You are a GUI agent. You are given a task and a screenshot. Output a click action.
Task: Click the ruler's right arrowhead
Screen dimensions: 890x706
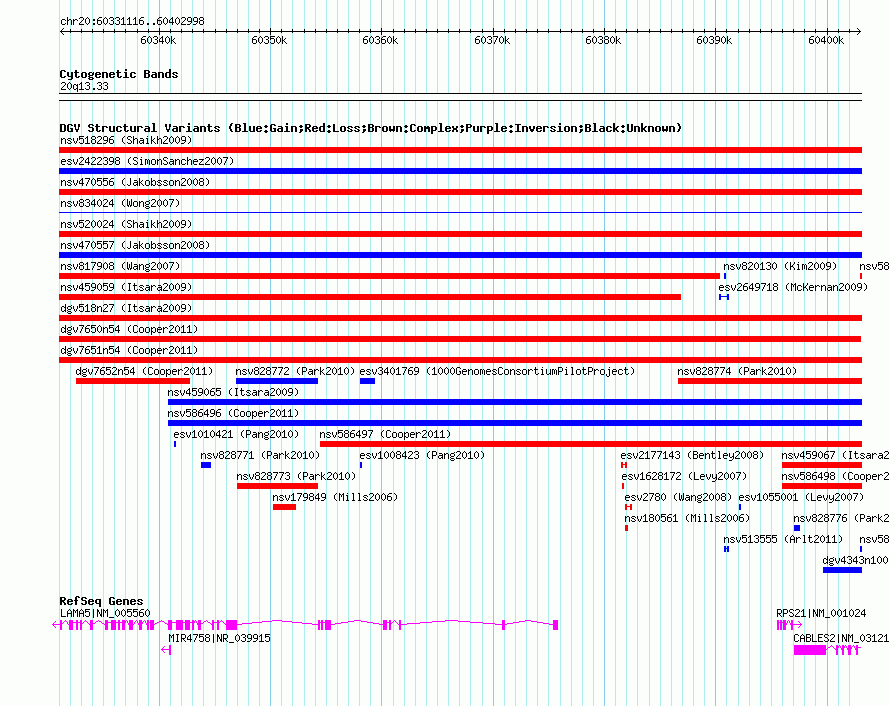[859, 31]
